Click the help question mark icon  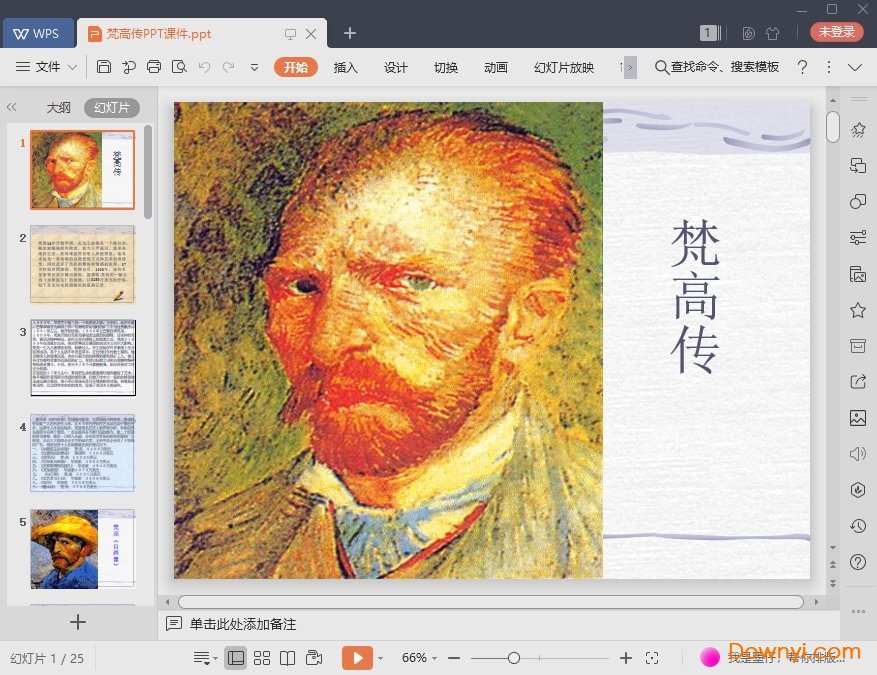[x=802, y=67]
